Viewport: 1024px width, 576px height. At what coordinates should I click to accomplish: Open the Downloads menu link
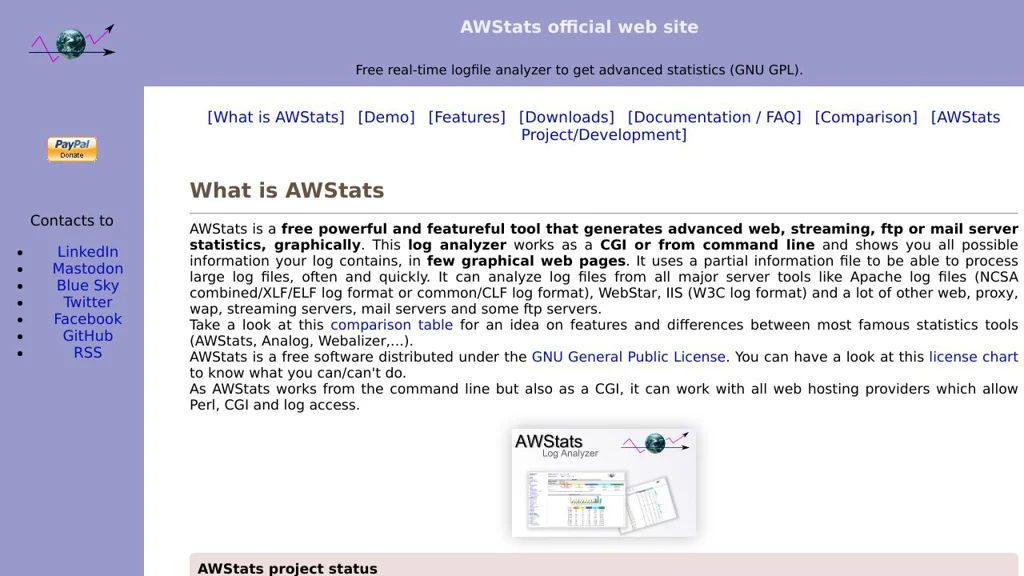[567, 117]
